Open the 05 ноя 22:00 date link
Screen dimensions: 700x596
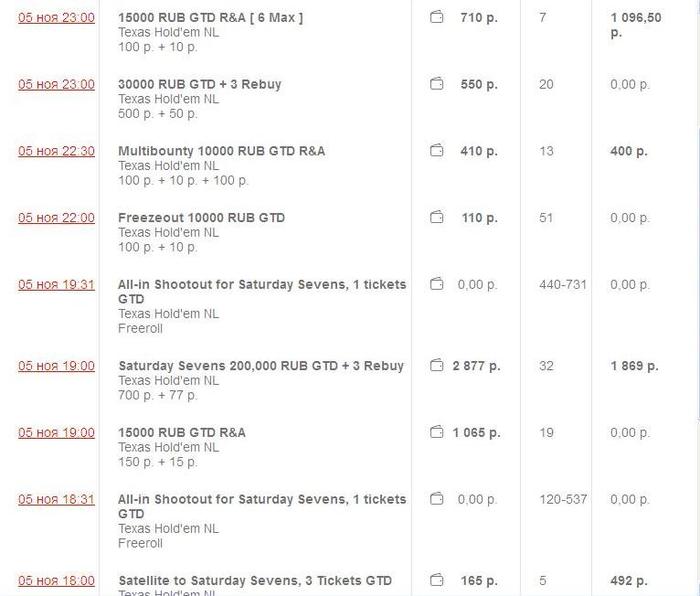point(56,218)
